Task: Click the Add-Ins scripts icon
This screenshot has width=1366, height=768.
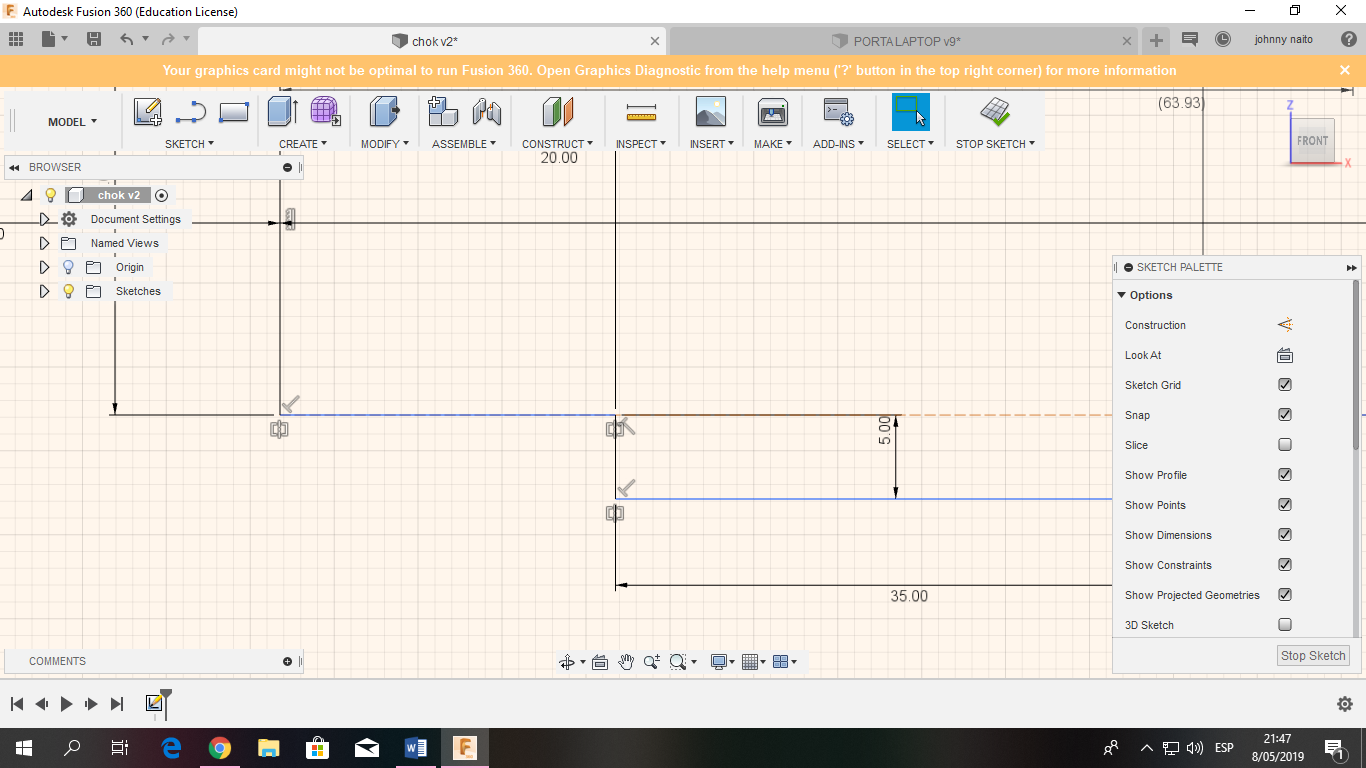Action: click(x=838, y=112)
